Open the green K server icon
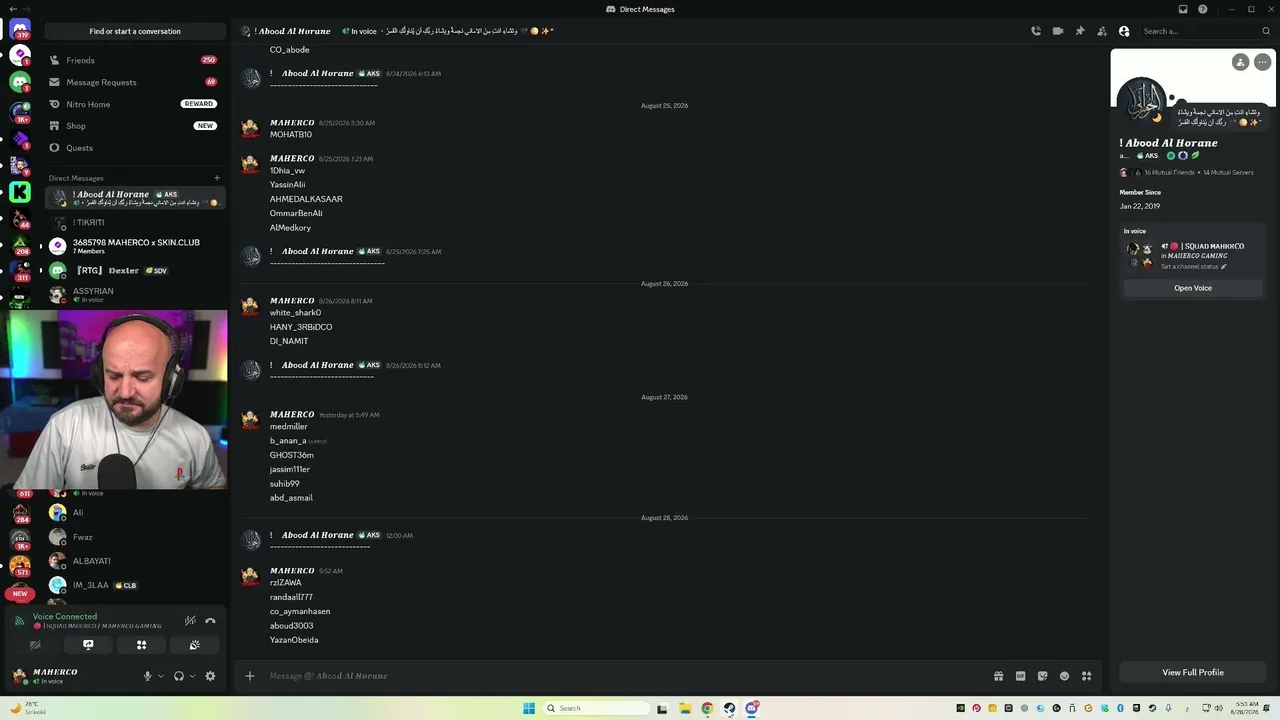The image size is (1280, 720). (20, 192)
